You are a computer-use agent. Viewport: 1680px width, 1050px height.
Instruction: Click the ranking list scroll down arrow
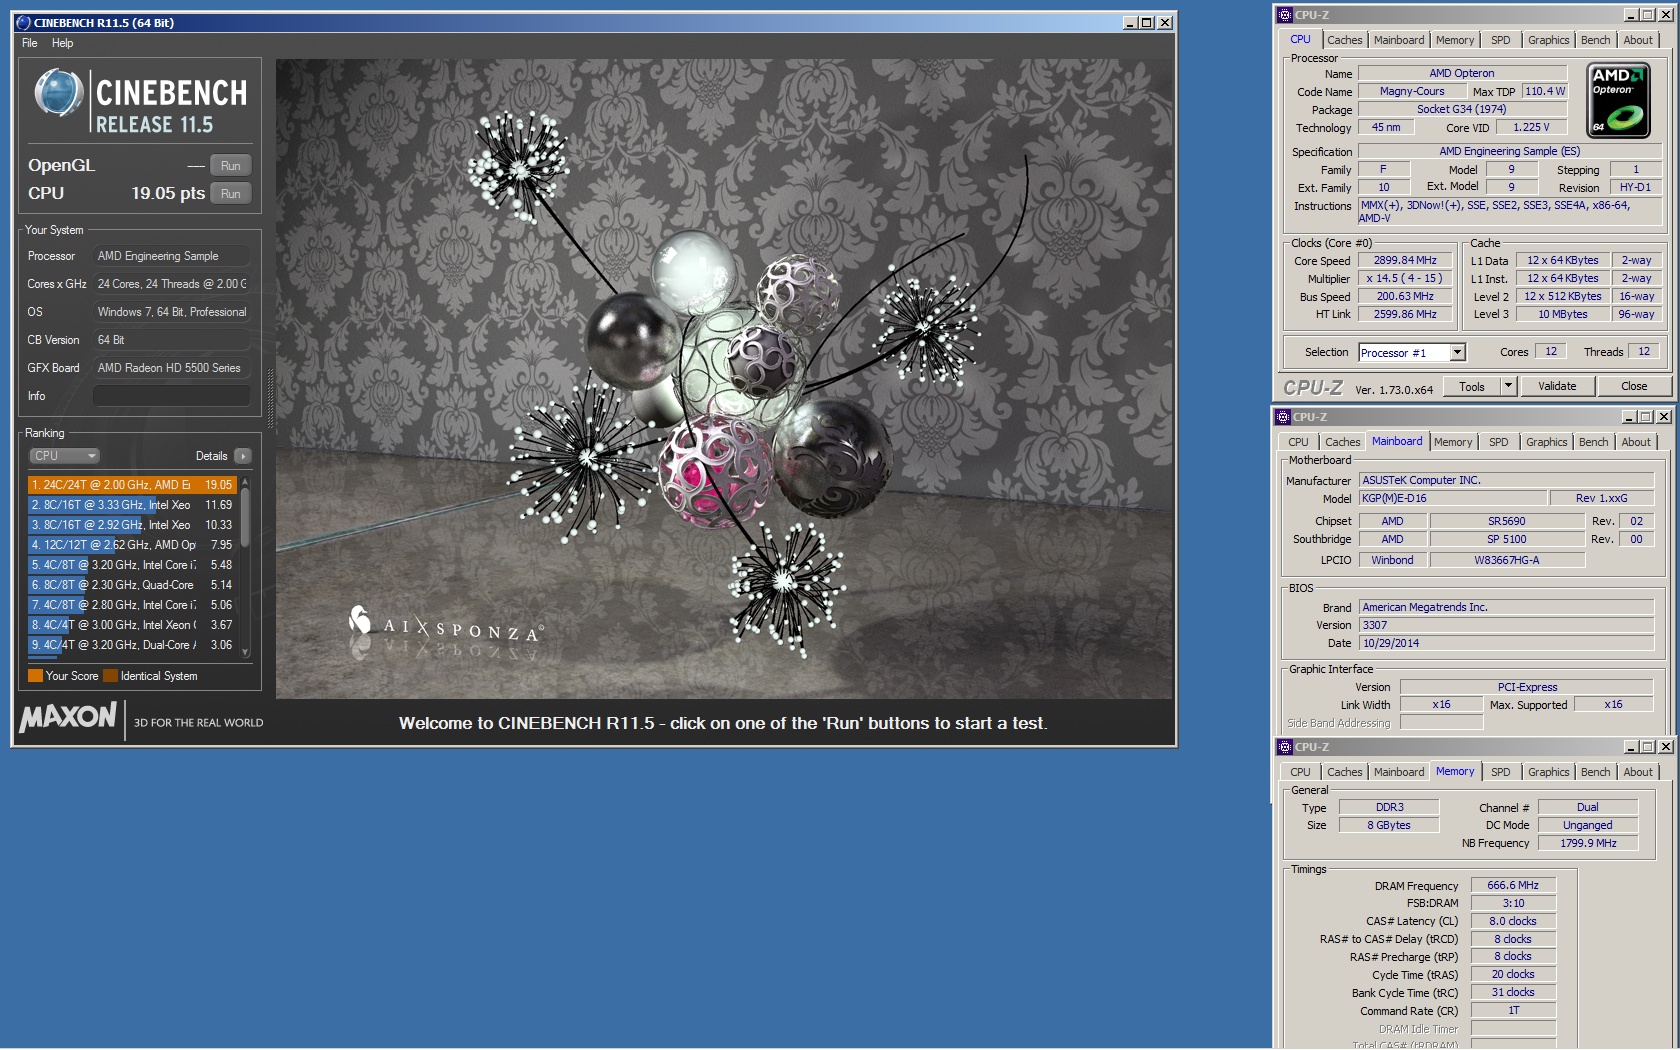pos(245,653)
